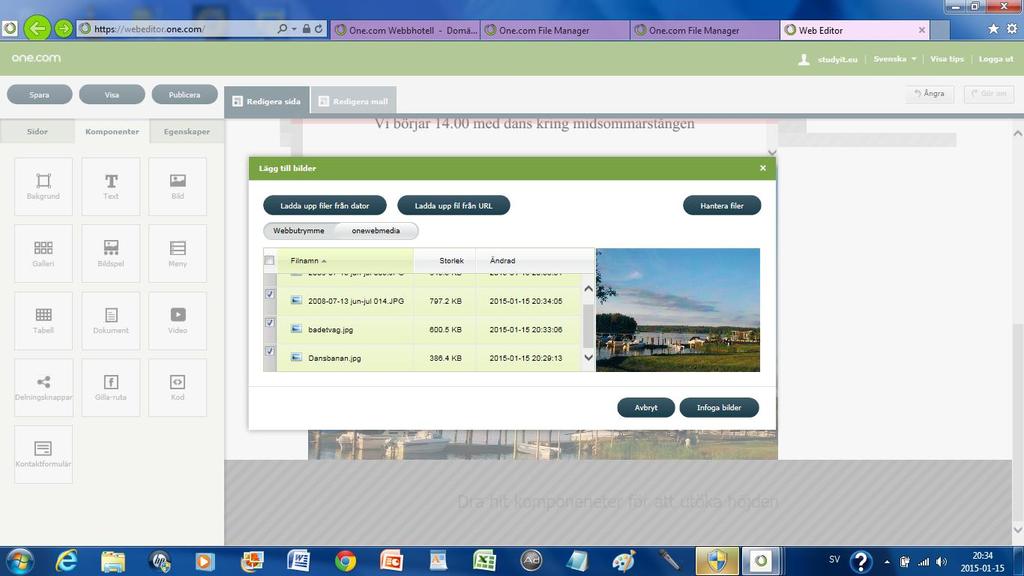This screenshot has height=576, width=1024.
Task: Open the Egenskaper tab
Action: 187,131
